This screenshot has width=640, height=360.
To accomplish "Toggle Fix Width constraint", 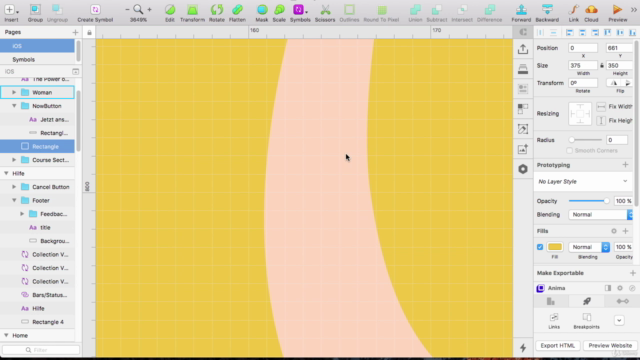I will coord(601,107).
